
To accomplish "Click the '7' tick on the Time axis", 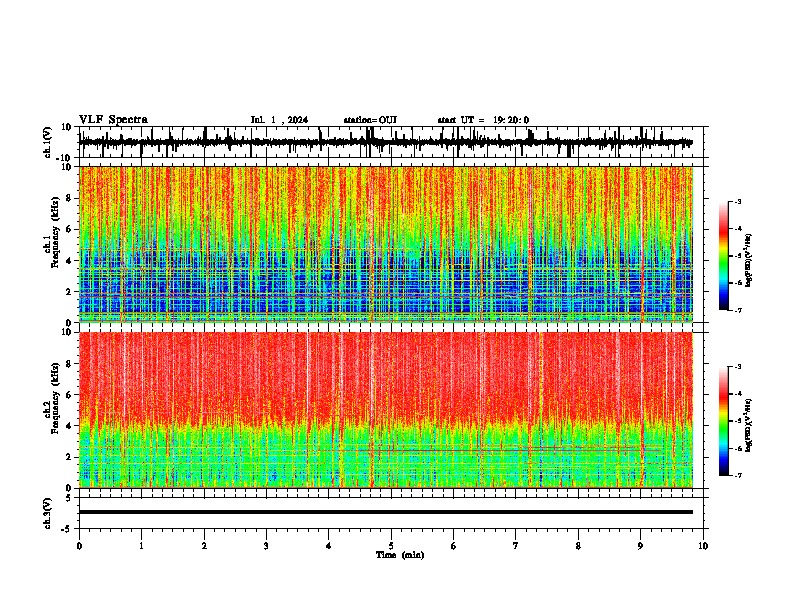I will (x=516, y=546).
